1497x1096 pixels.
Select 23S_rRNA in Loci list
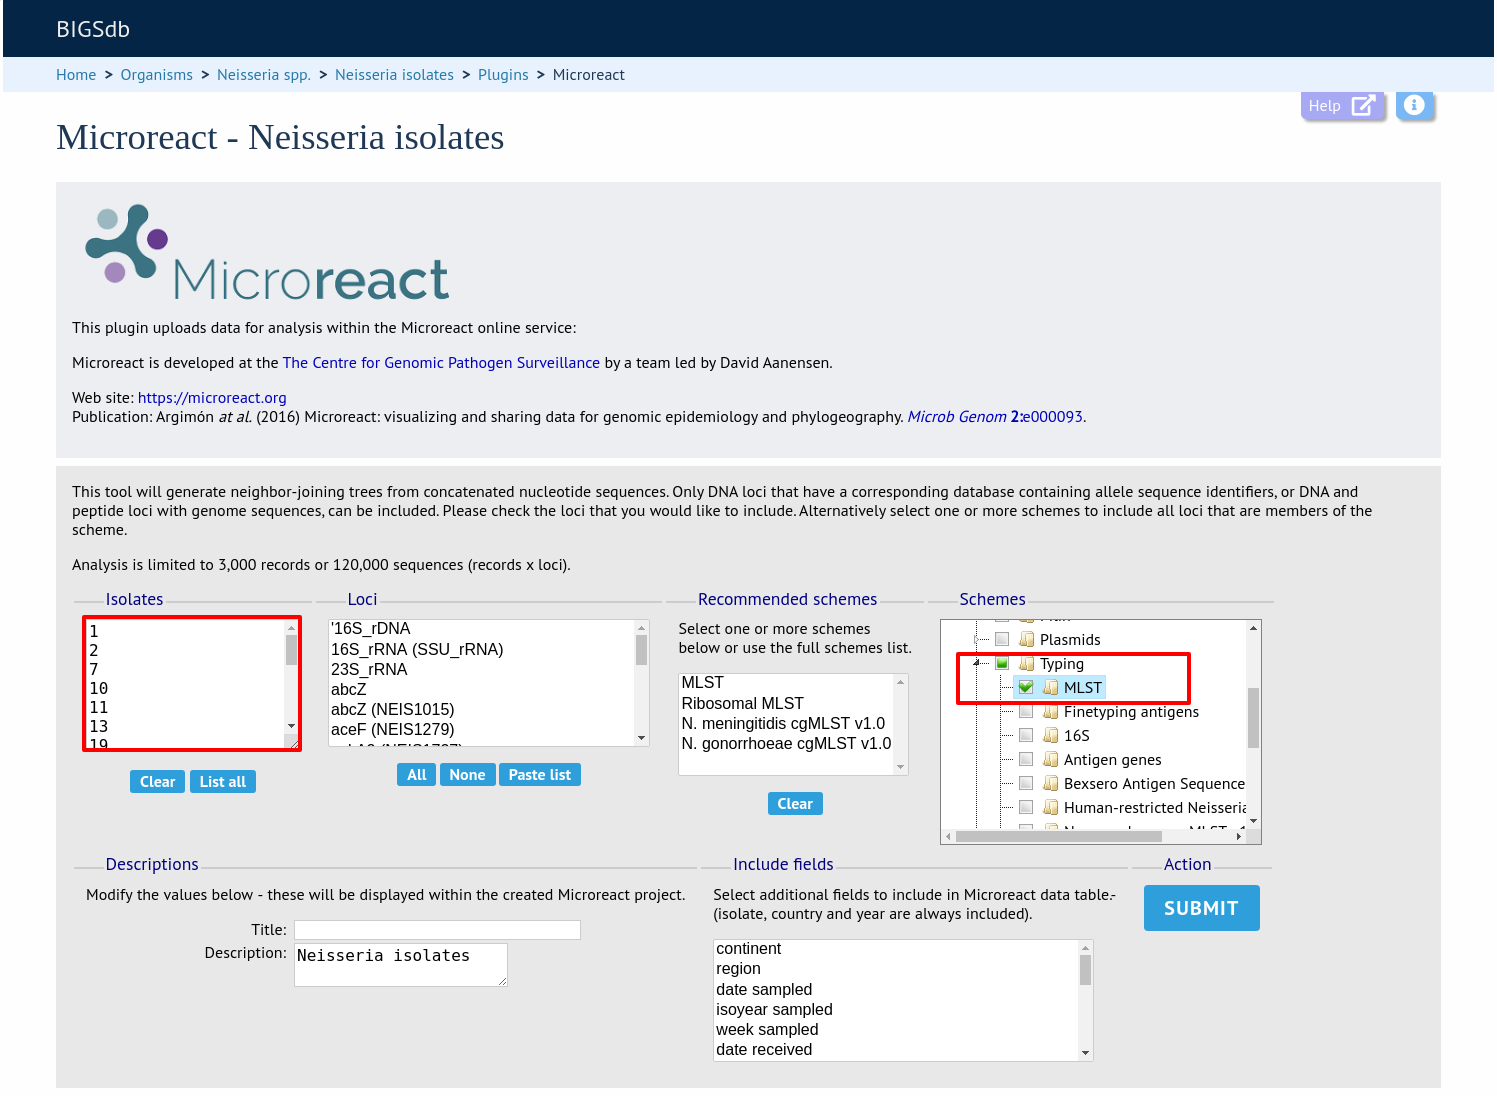[x=482, y=670]
